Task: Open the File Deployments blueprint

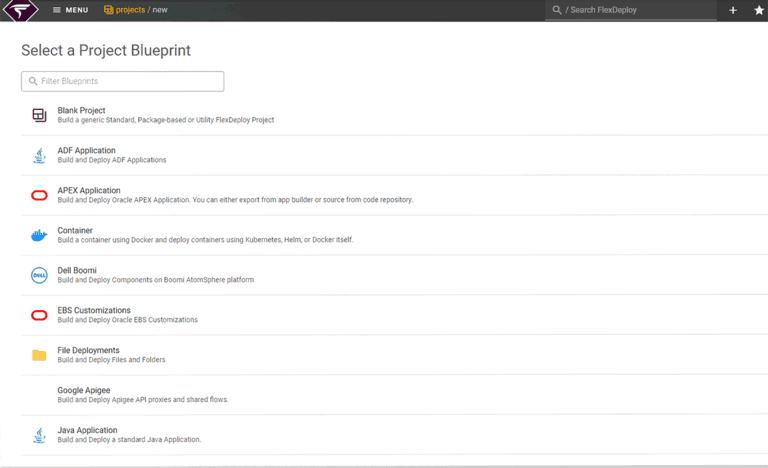Action: 394,355
